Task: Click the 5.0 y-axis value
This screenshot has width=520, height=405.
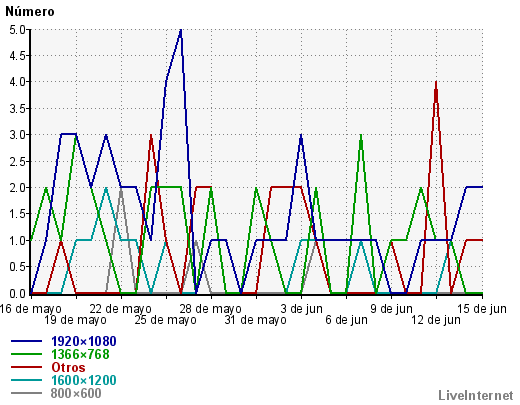Action: tap(17, 29)
